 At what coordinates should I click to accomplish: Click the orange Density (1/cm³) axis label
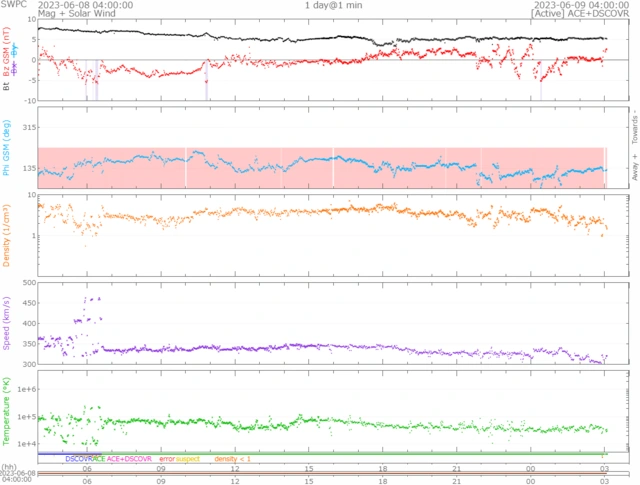pos(7,235)
